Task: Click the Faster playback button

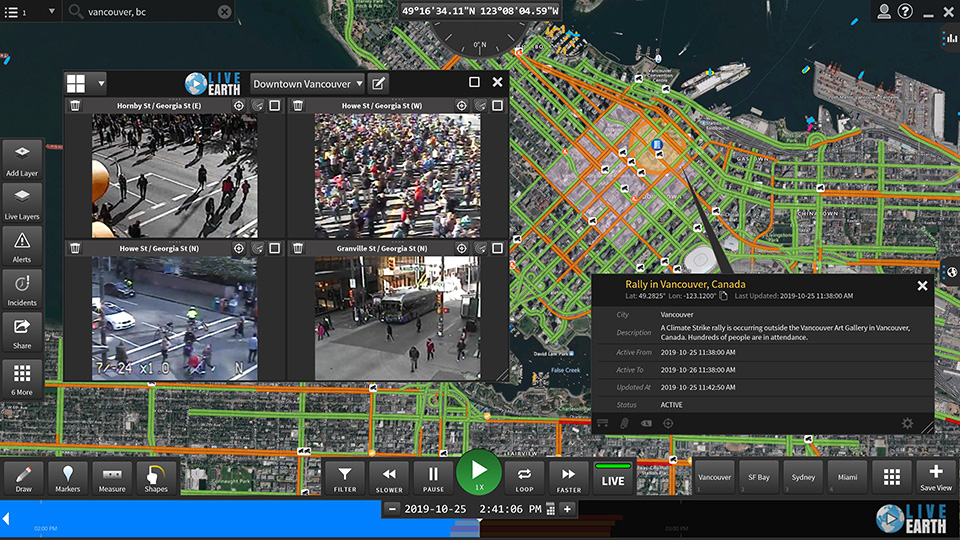Action: point(568,478)
